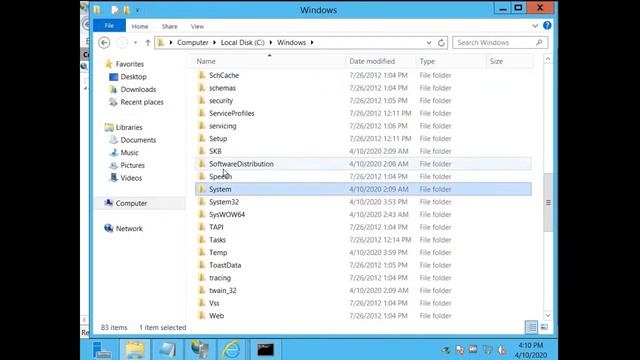
Task: Select the twain_32 folder name
Action: (222, 290)
